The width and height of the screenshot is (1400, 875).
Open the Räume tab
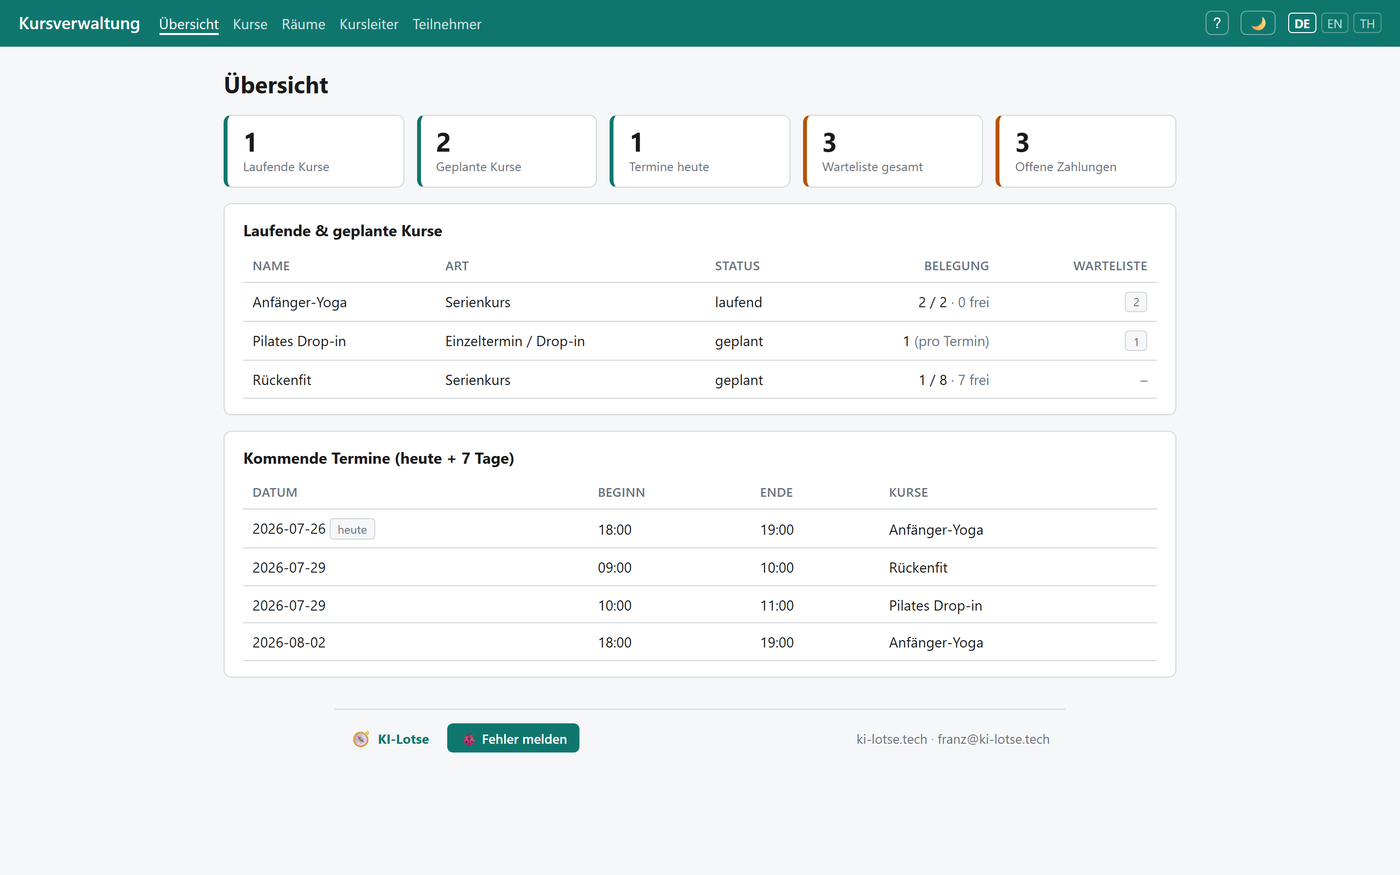click(x=303, y=24)
